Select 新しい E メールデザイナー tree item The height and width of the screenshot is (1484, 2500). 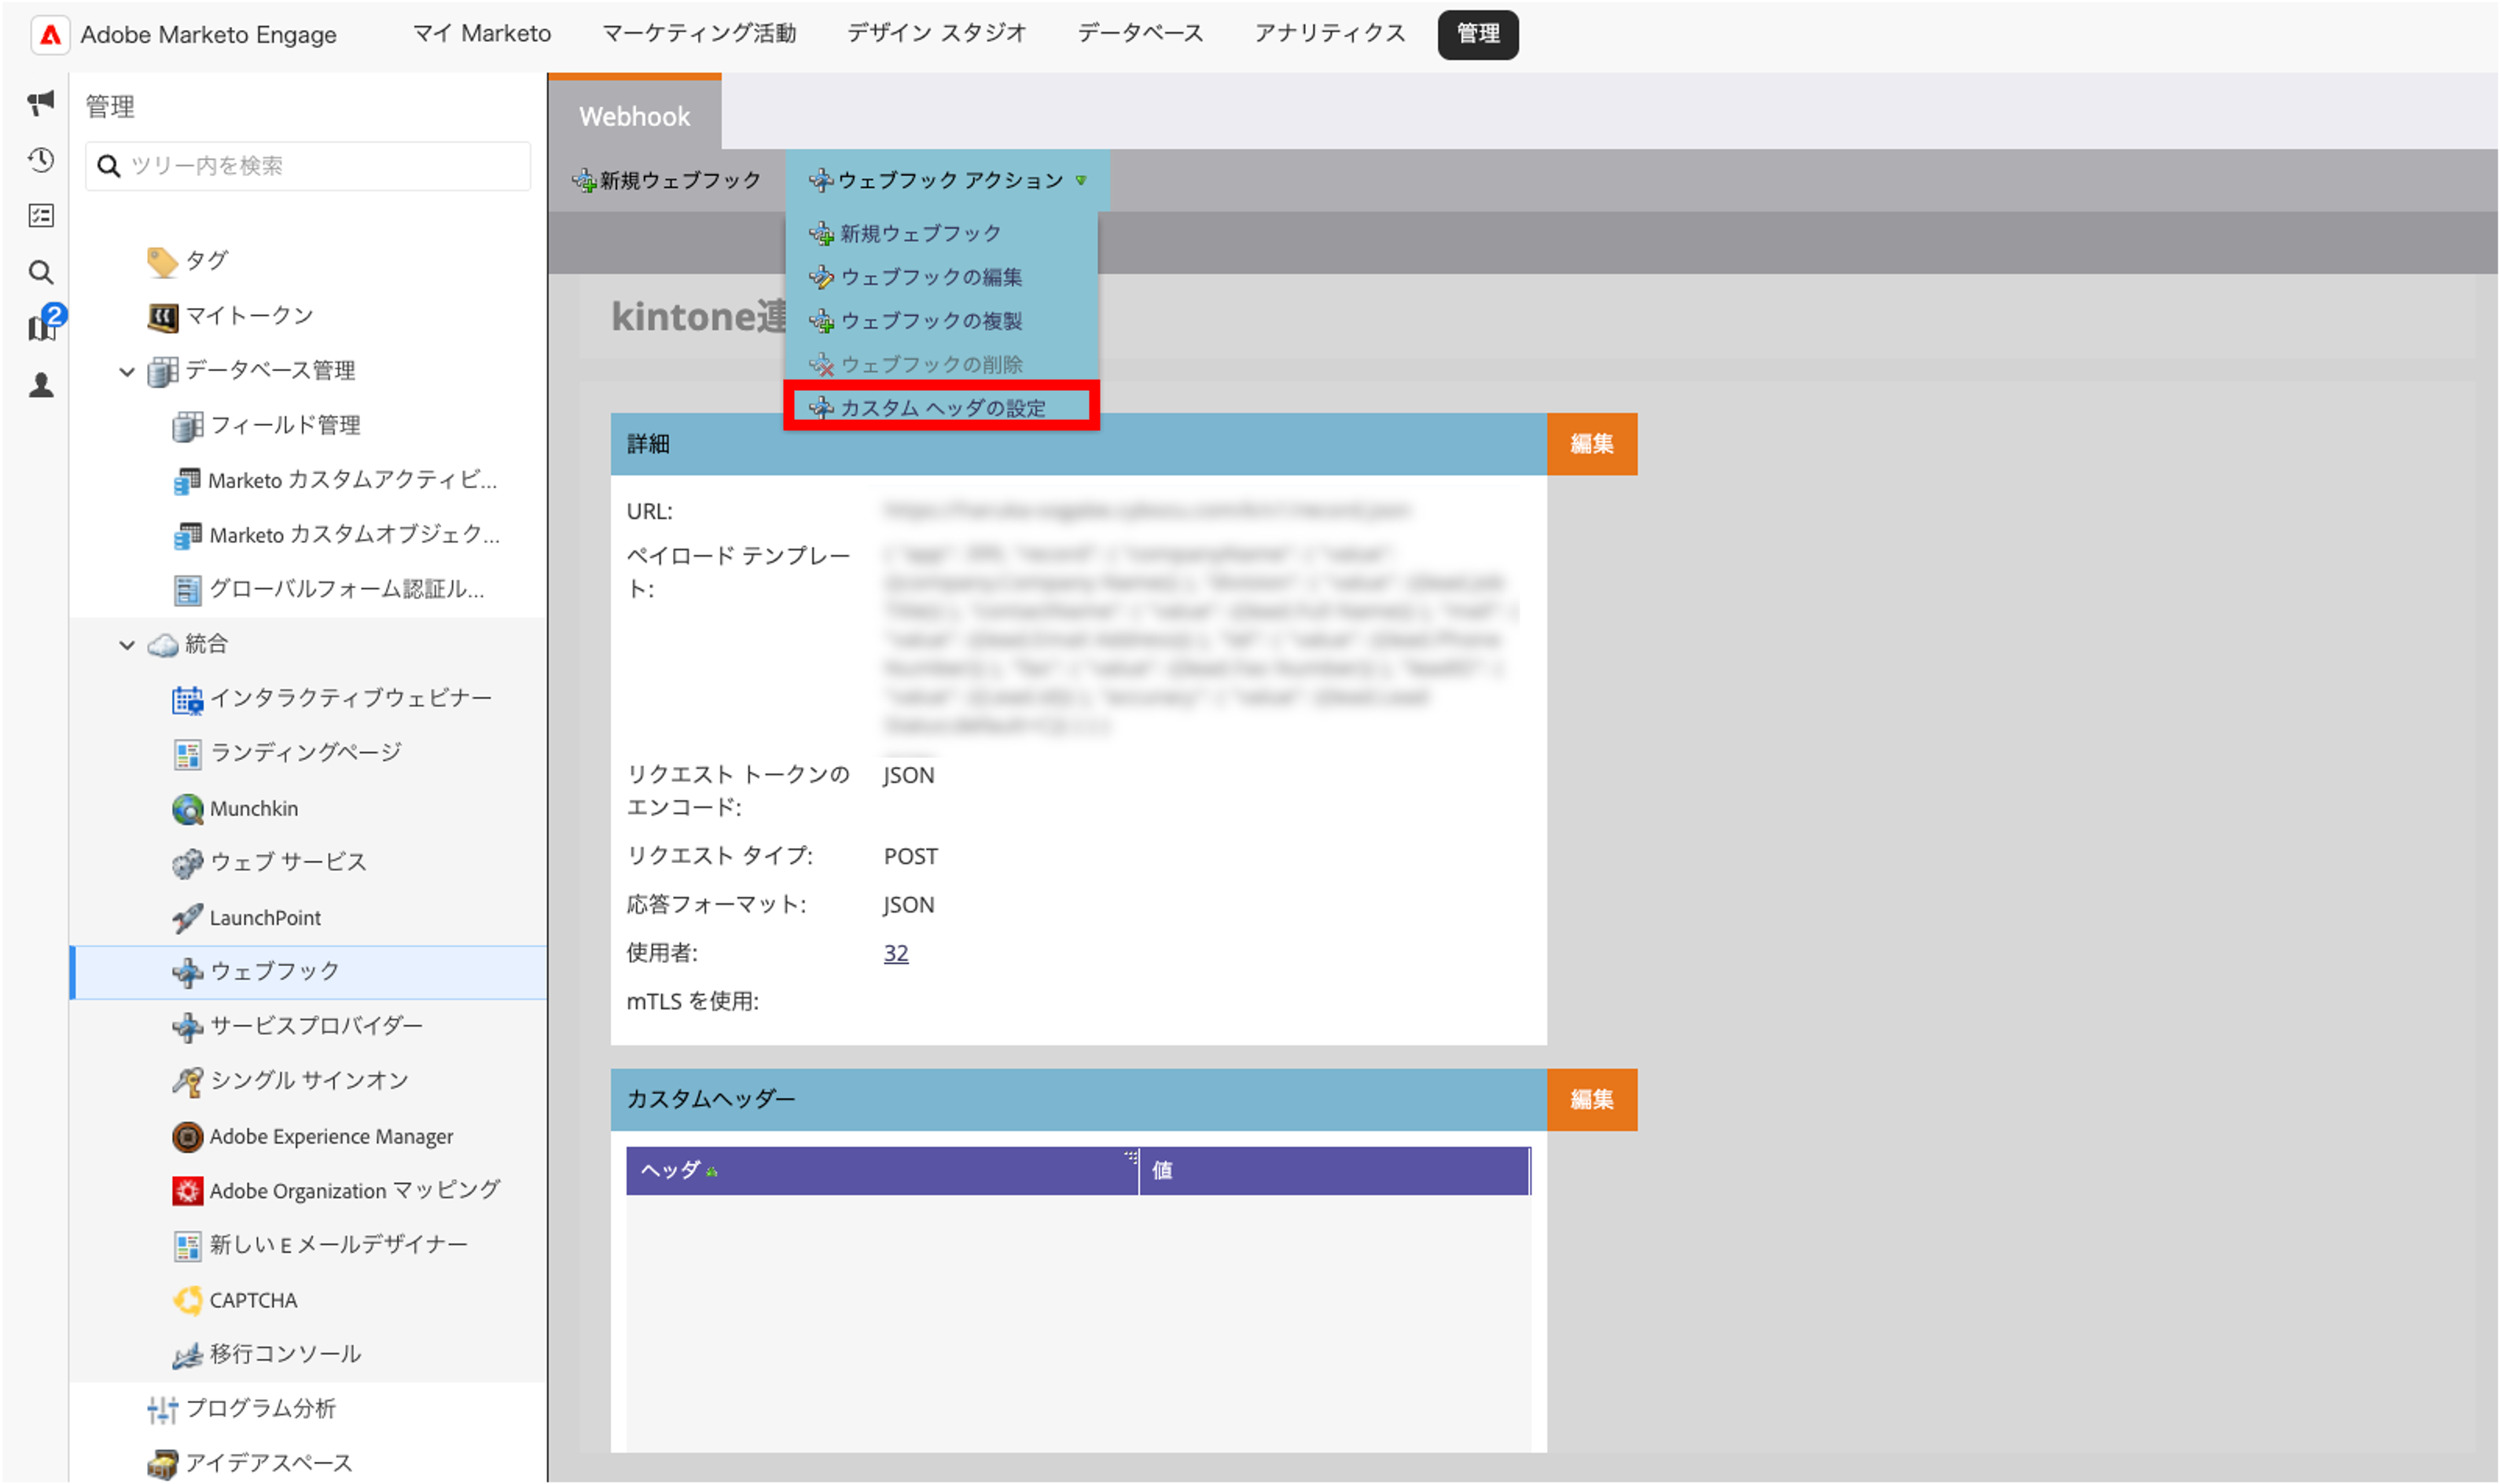click(x=321, y=1246)
